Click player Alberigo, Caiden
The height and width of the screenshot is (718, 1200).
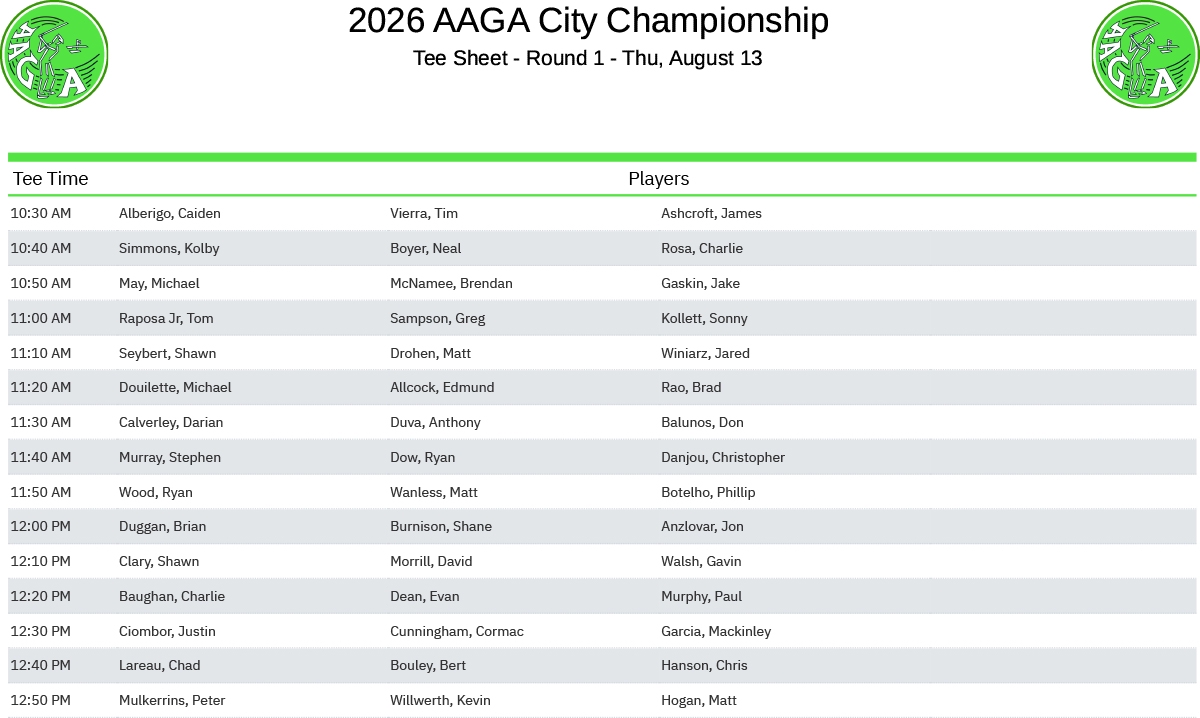[x=170, y=213]
